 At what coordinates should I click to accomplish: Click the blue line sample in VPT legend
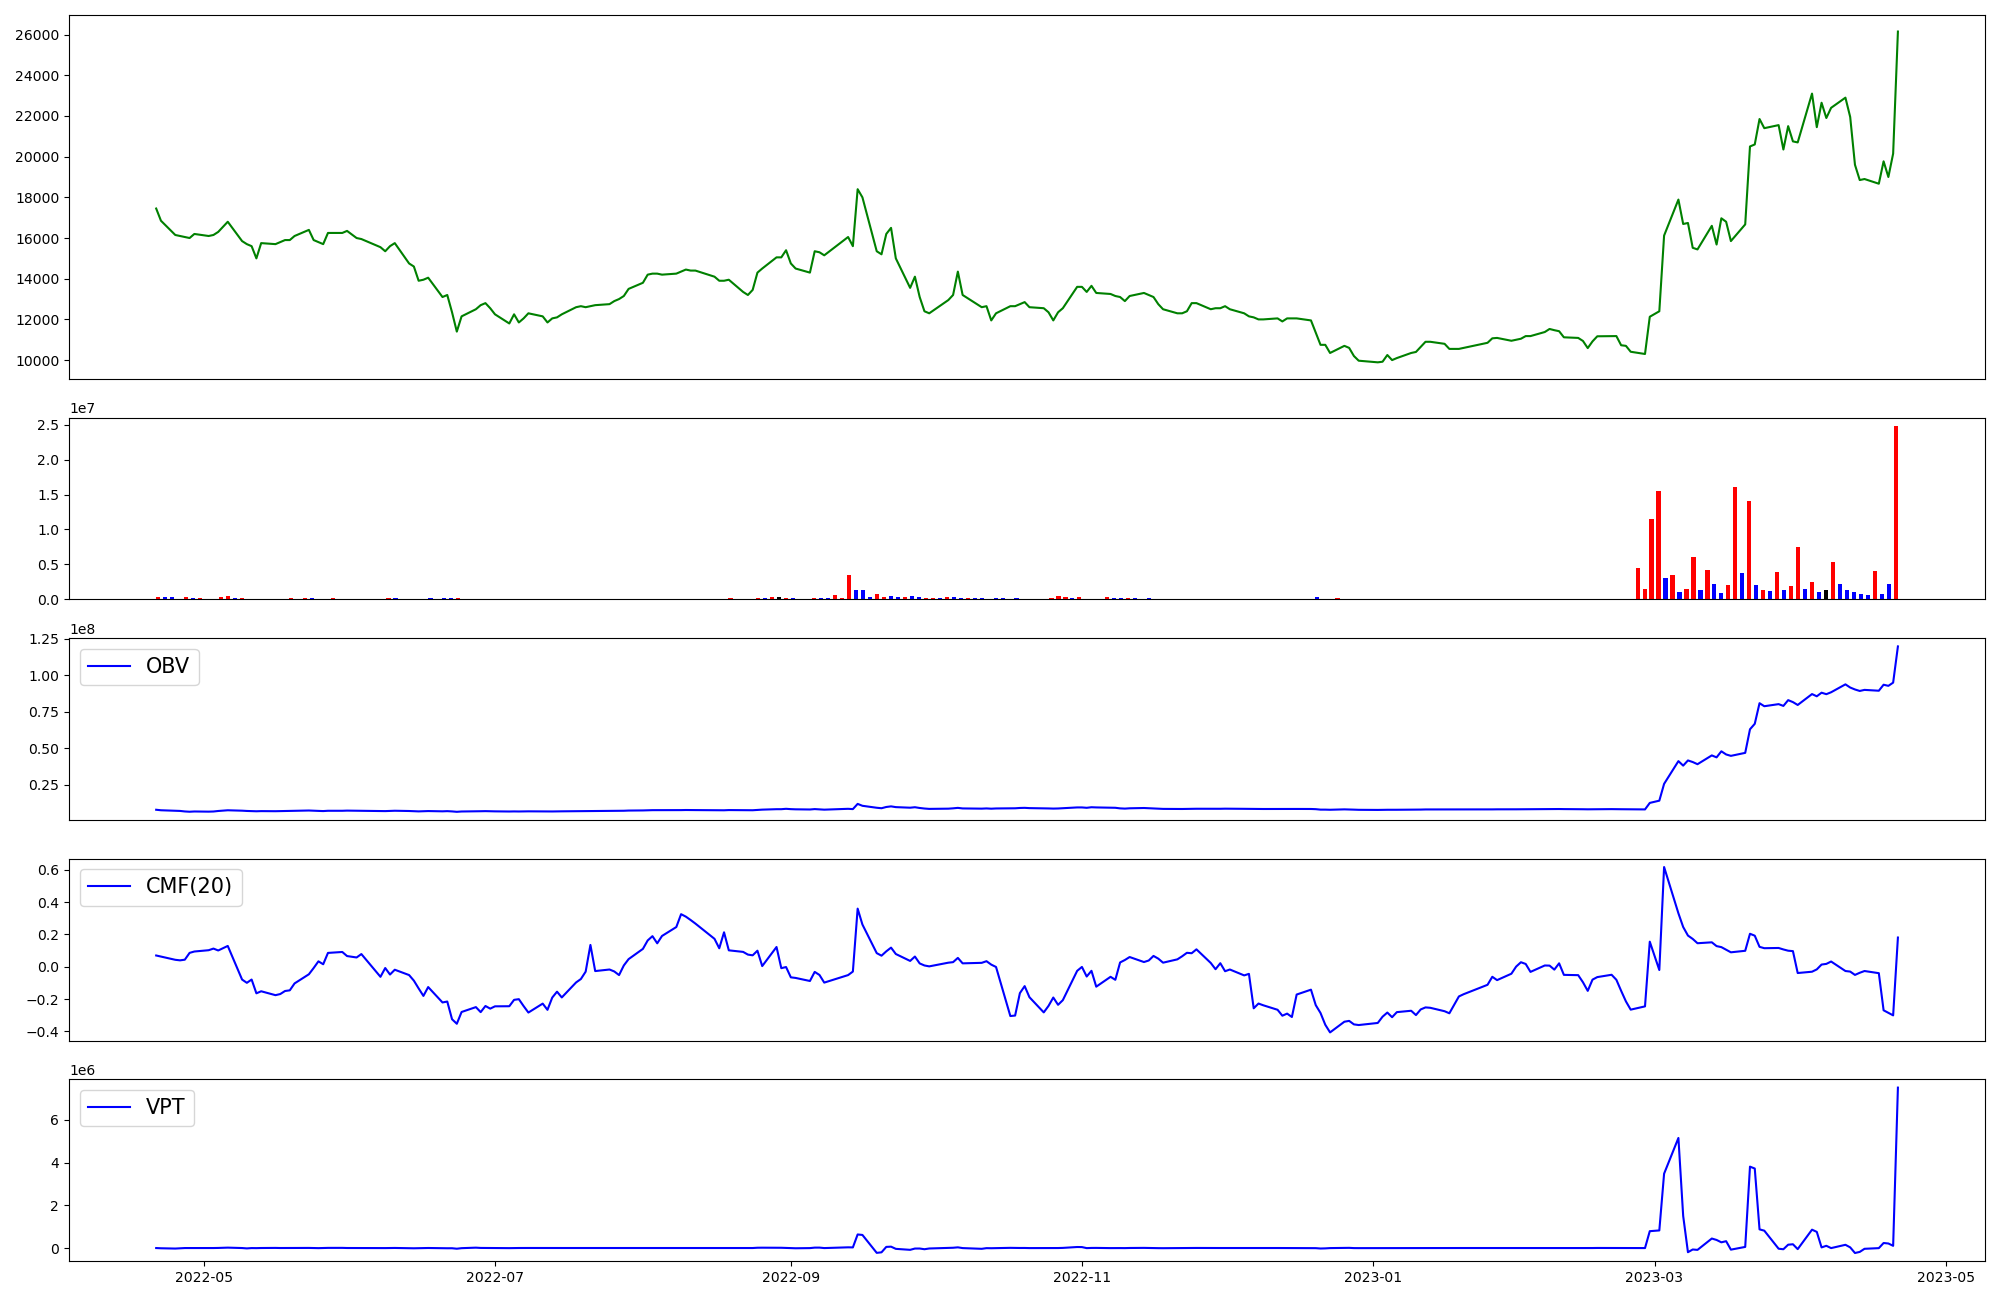coord(109,1108)
